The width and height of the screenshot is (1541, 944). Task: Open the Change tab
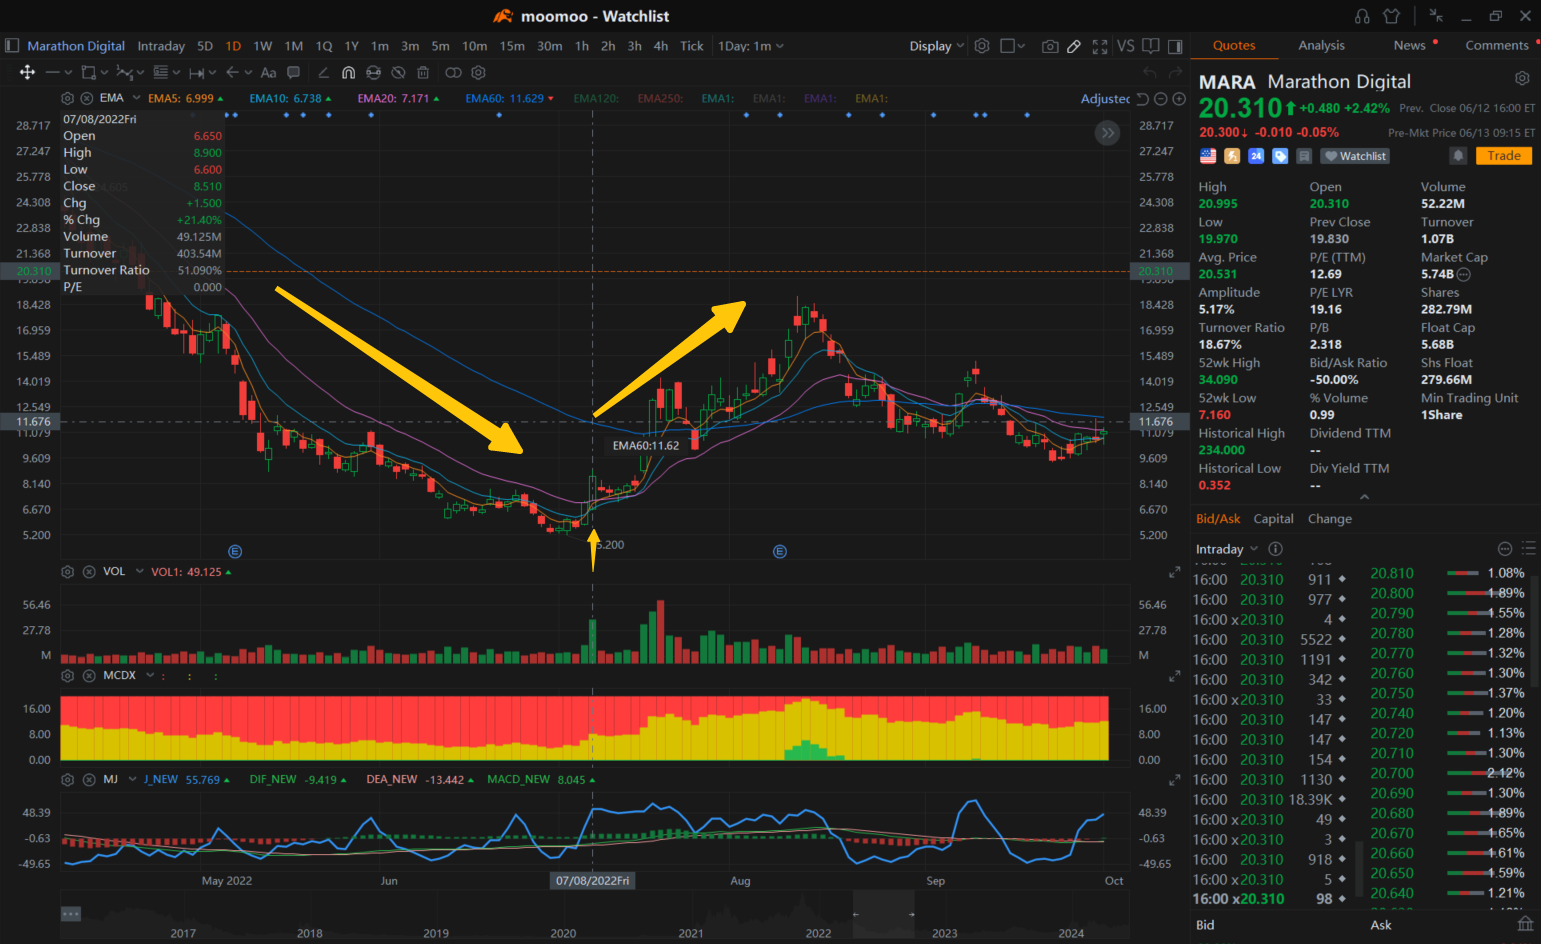(1329, 519)
